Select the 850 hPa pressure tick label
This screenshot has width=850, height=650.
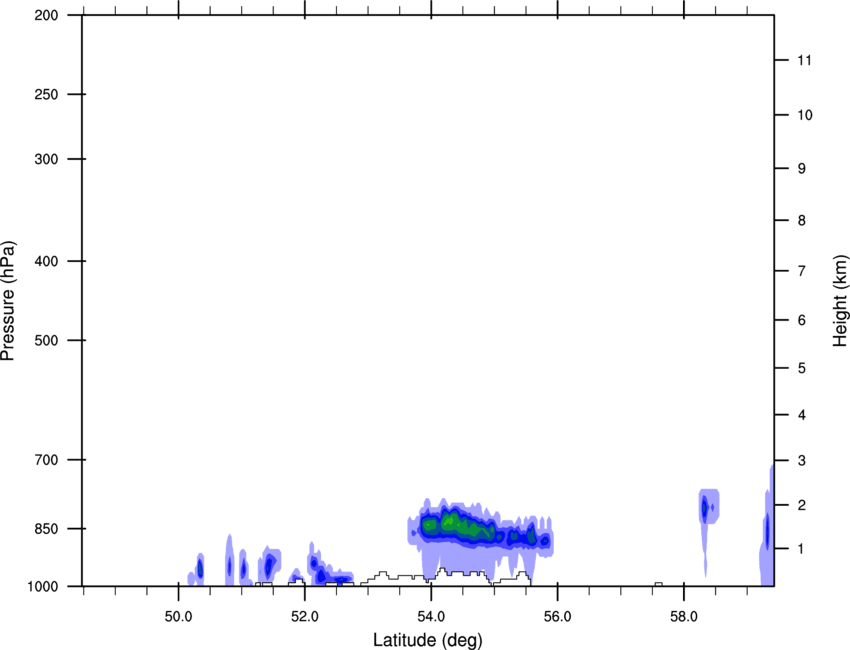click(49, 529)
